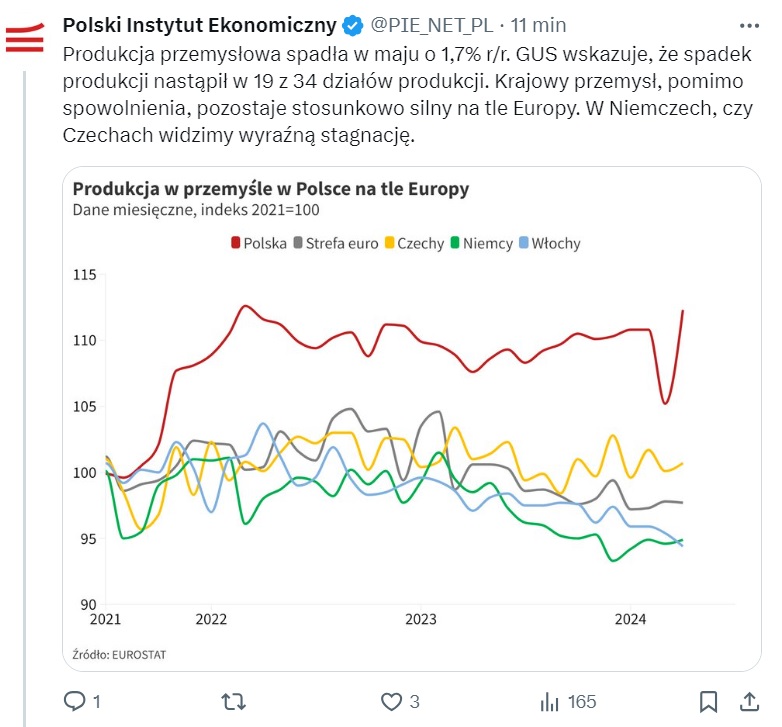Click the gray Strefa euro legend swatch
Screen dimensions: 782x727
pyautogui.click(x=297, y=243)
